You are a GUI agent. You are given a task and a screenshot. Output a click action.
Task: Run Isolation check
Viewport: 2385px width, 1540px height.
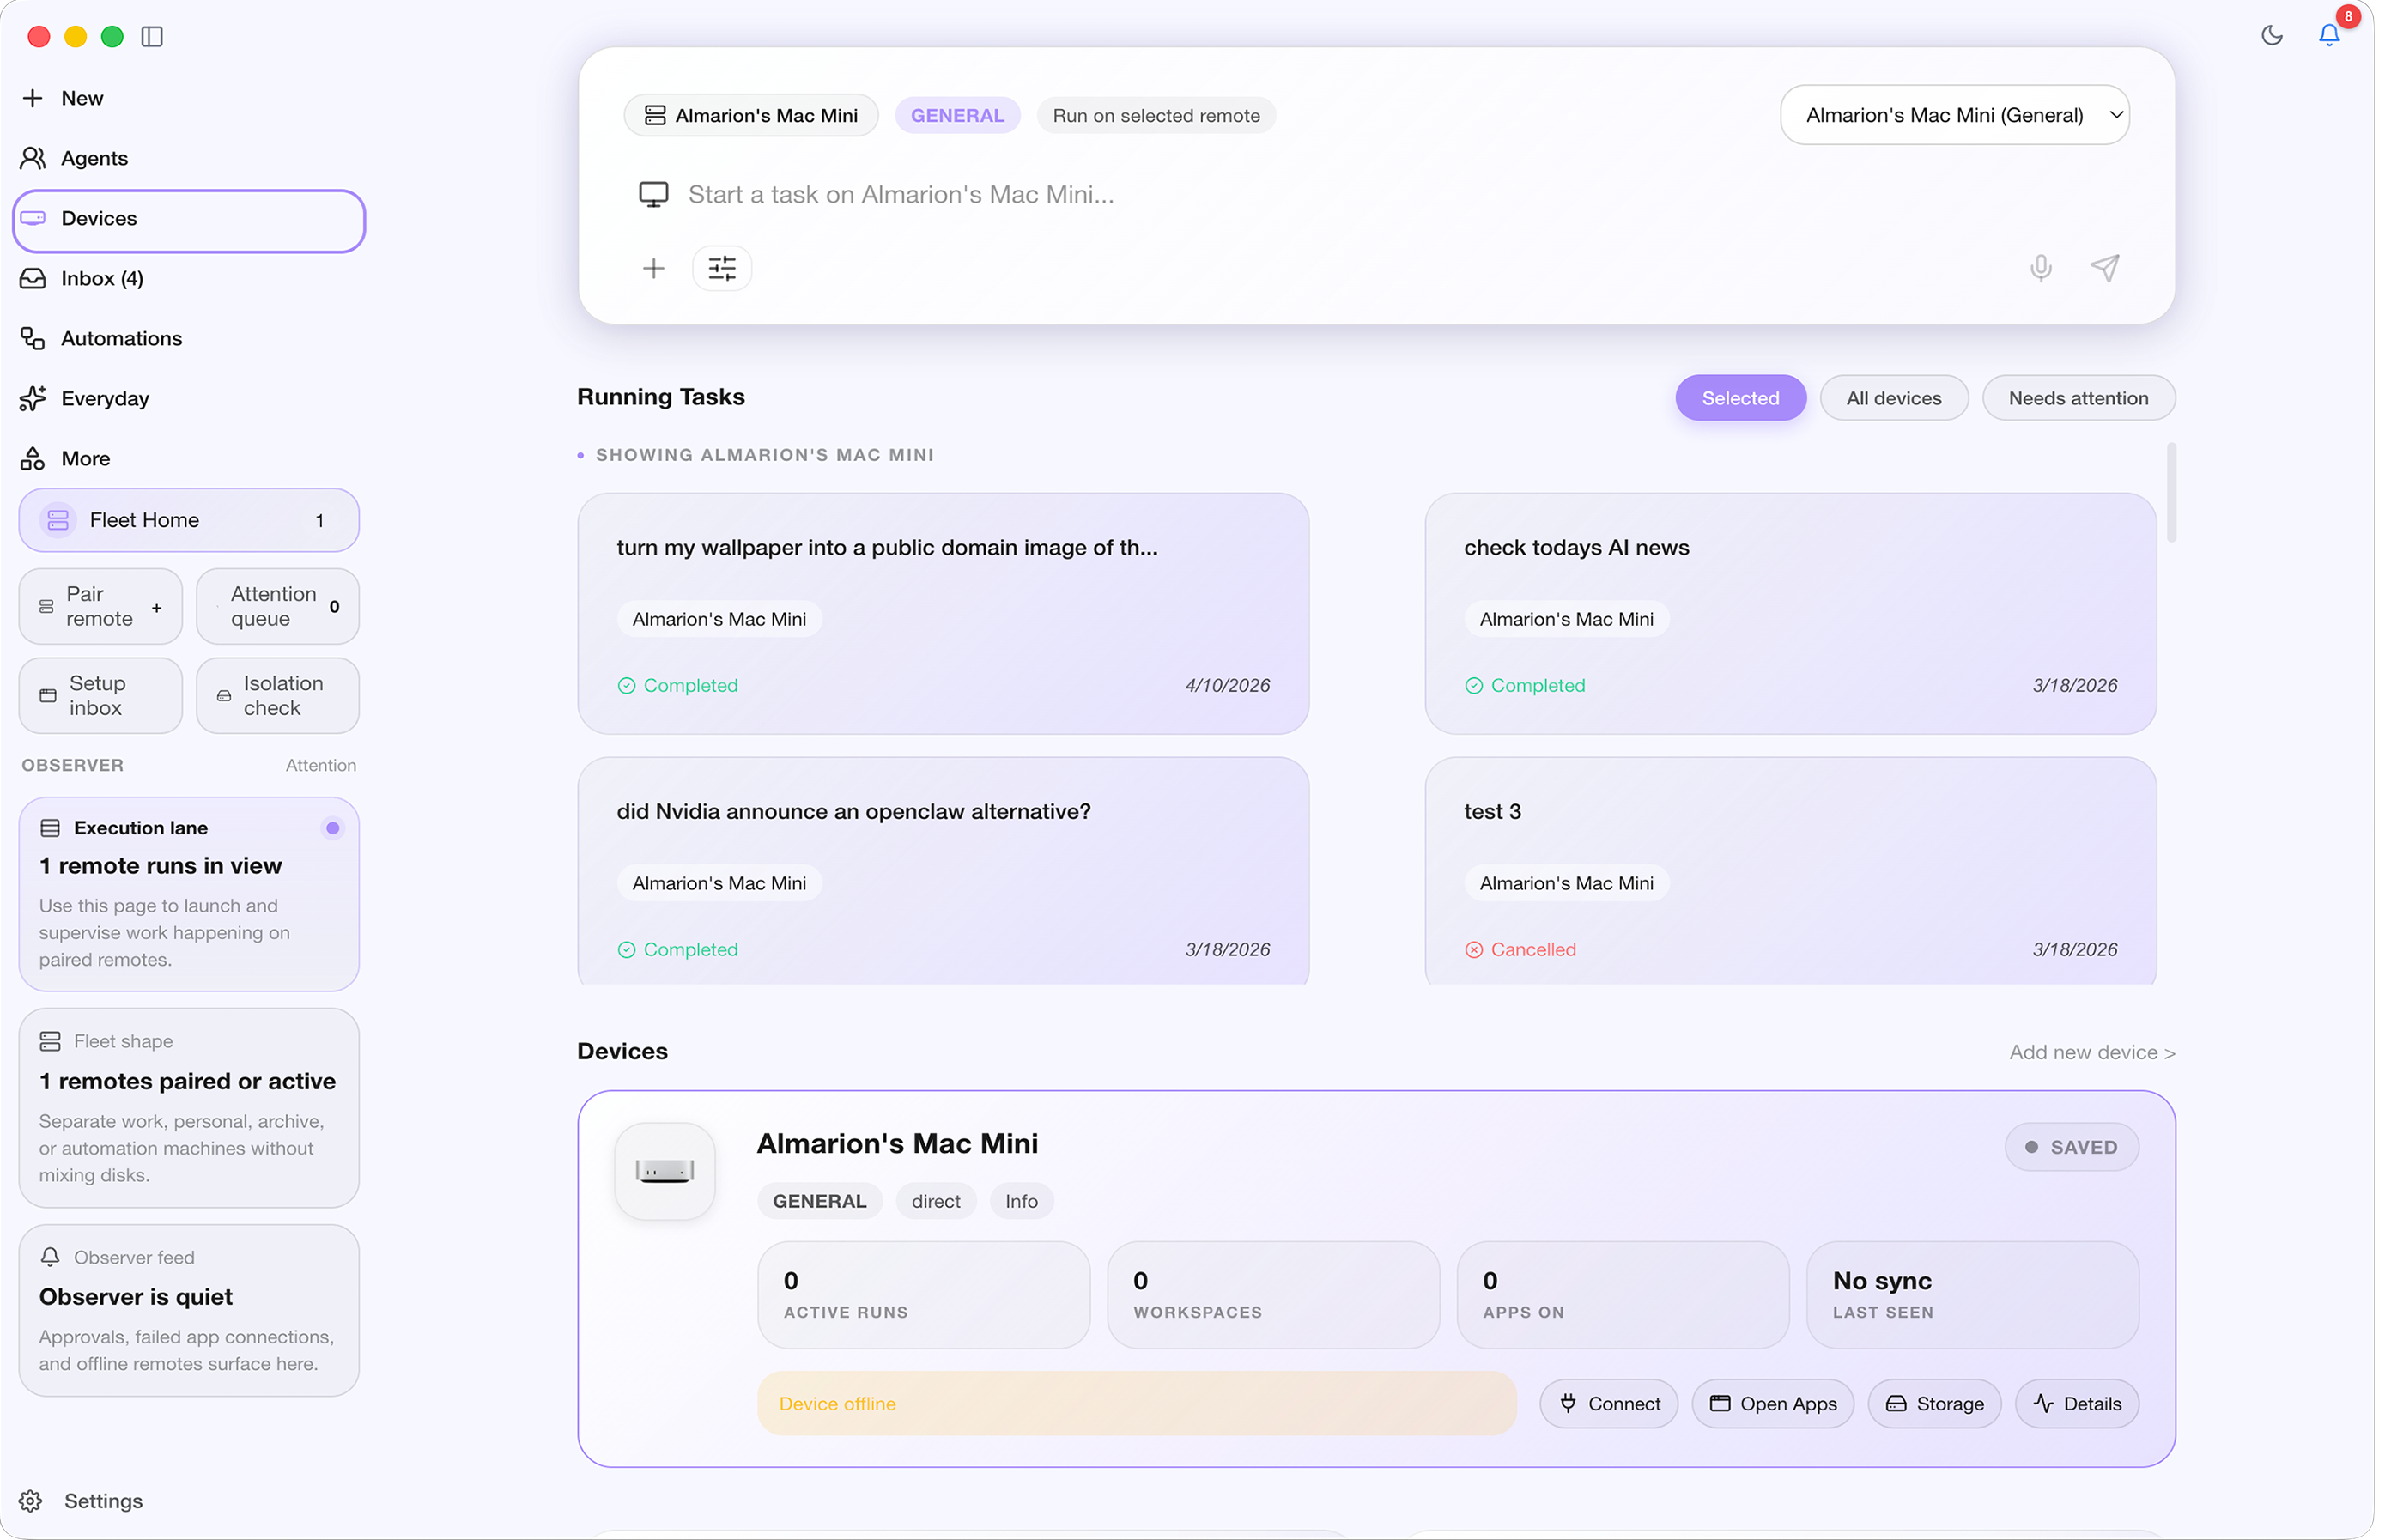(x=278, y=695)
